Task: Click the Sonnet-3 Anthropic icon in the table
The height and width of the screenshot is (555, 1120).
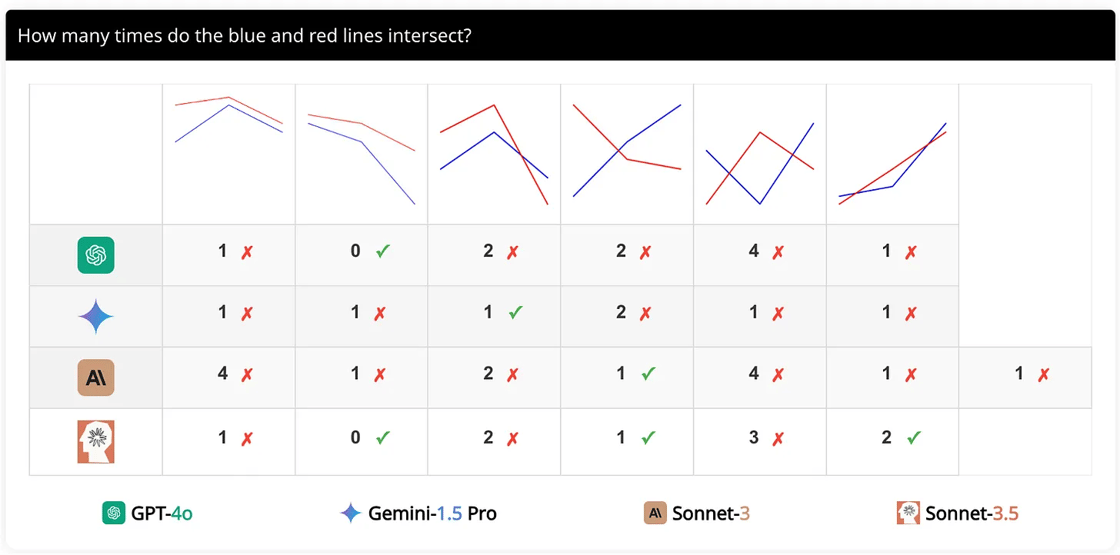Action: click(x=96, y=378)
